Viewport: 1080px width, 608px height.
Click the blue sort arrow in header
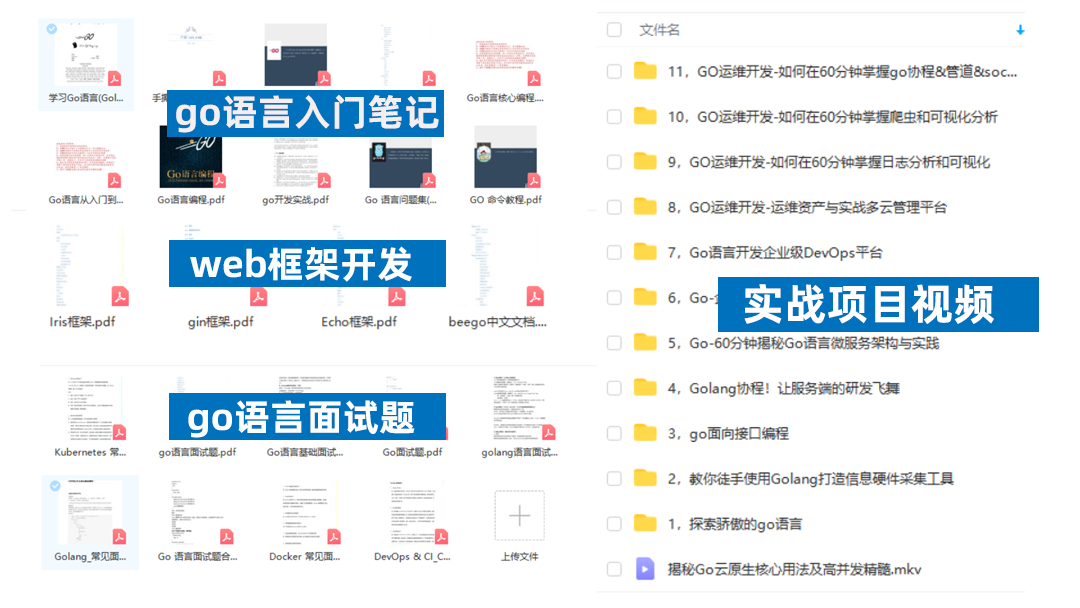click(1020, 30)
